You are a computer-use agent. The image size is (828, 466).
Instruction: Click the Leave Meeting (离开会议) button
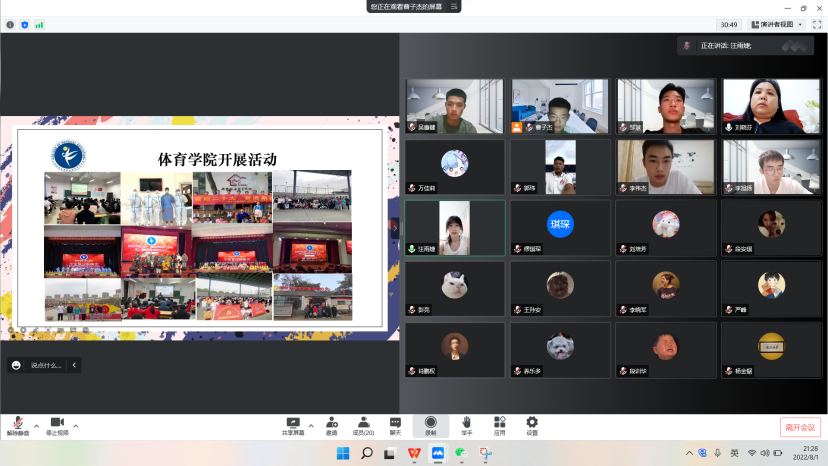(800, 427)
